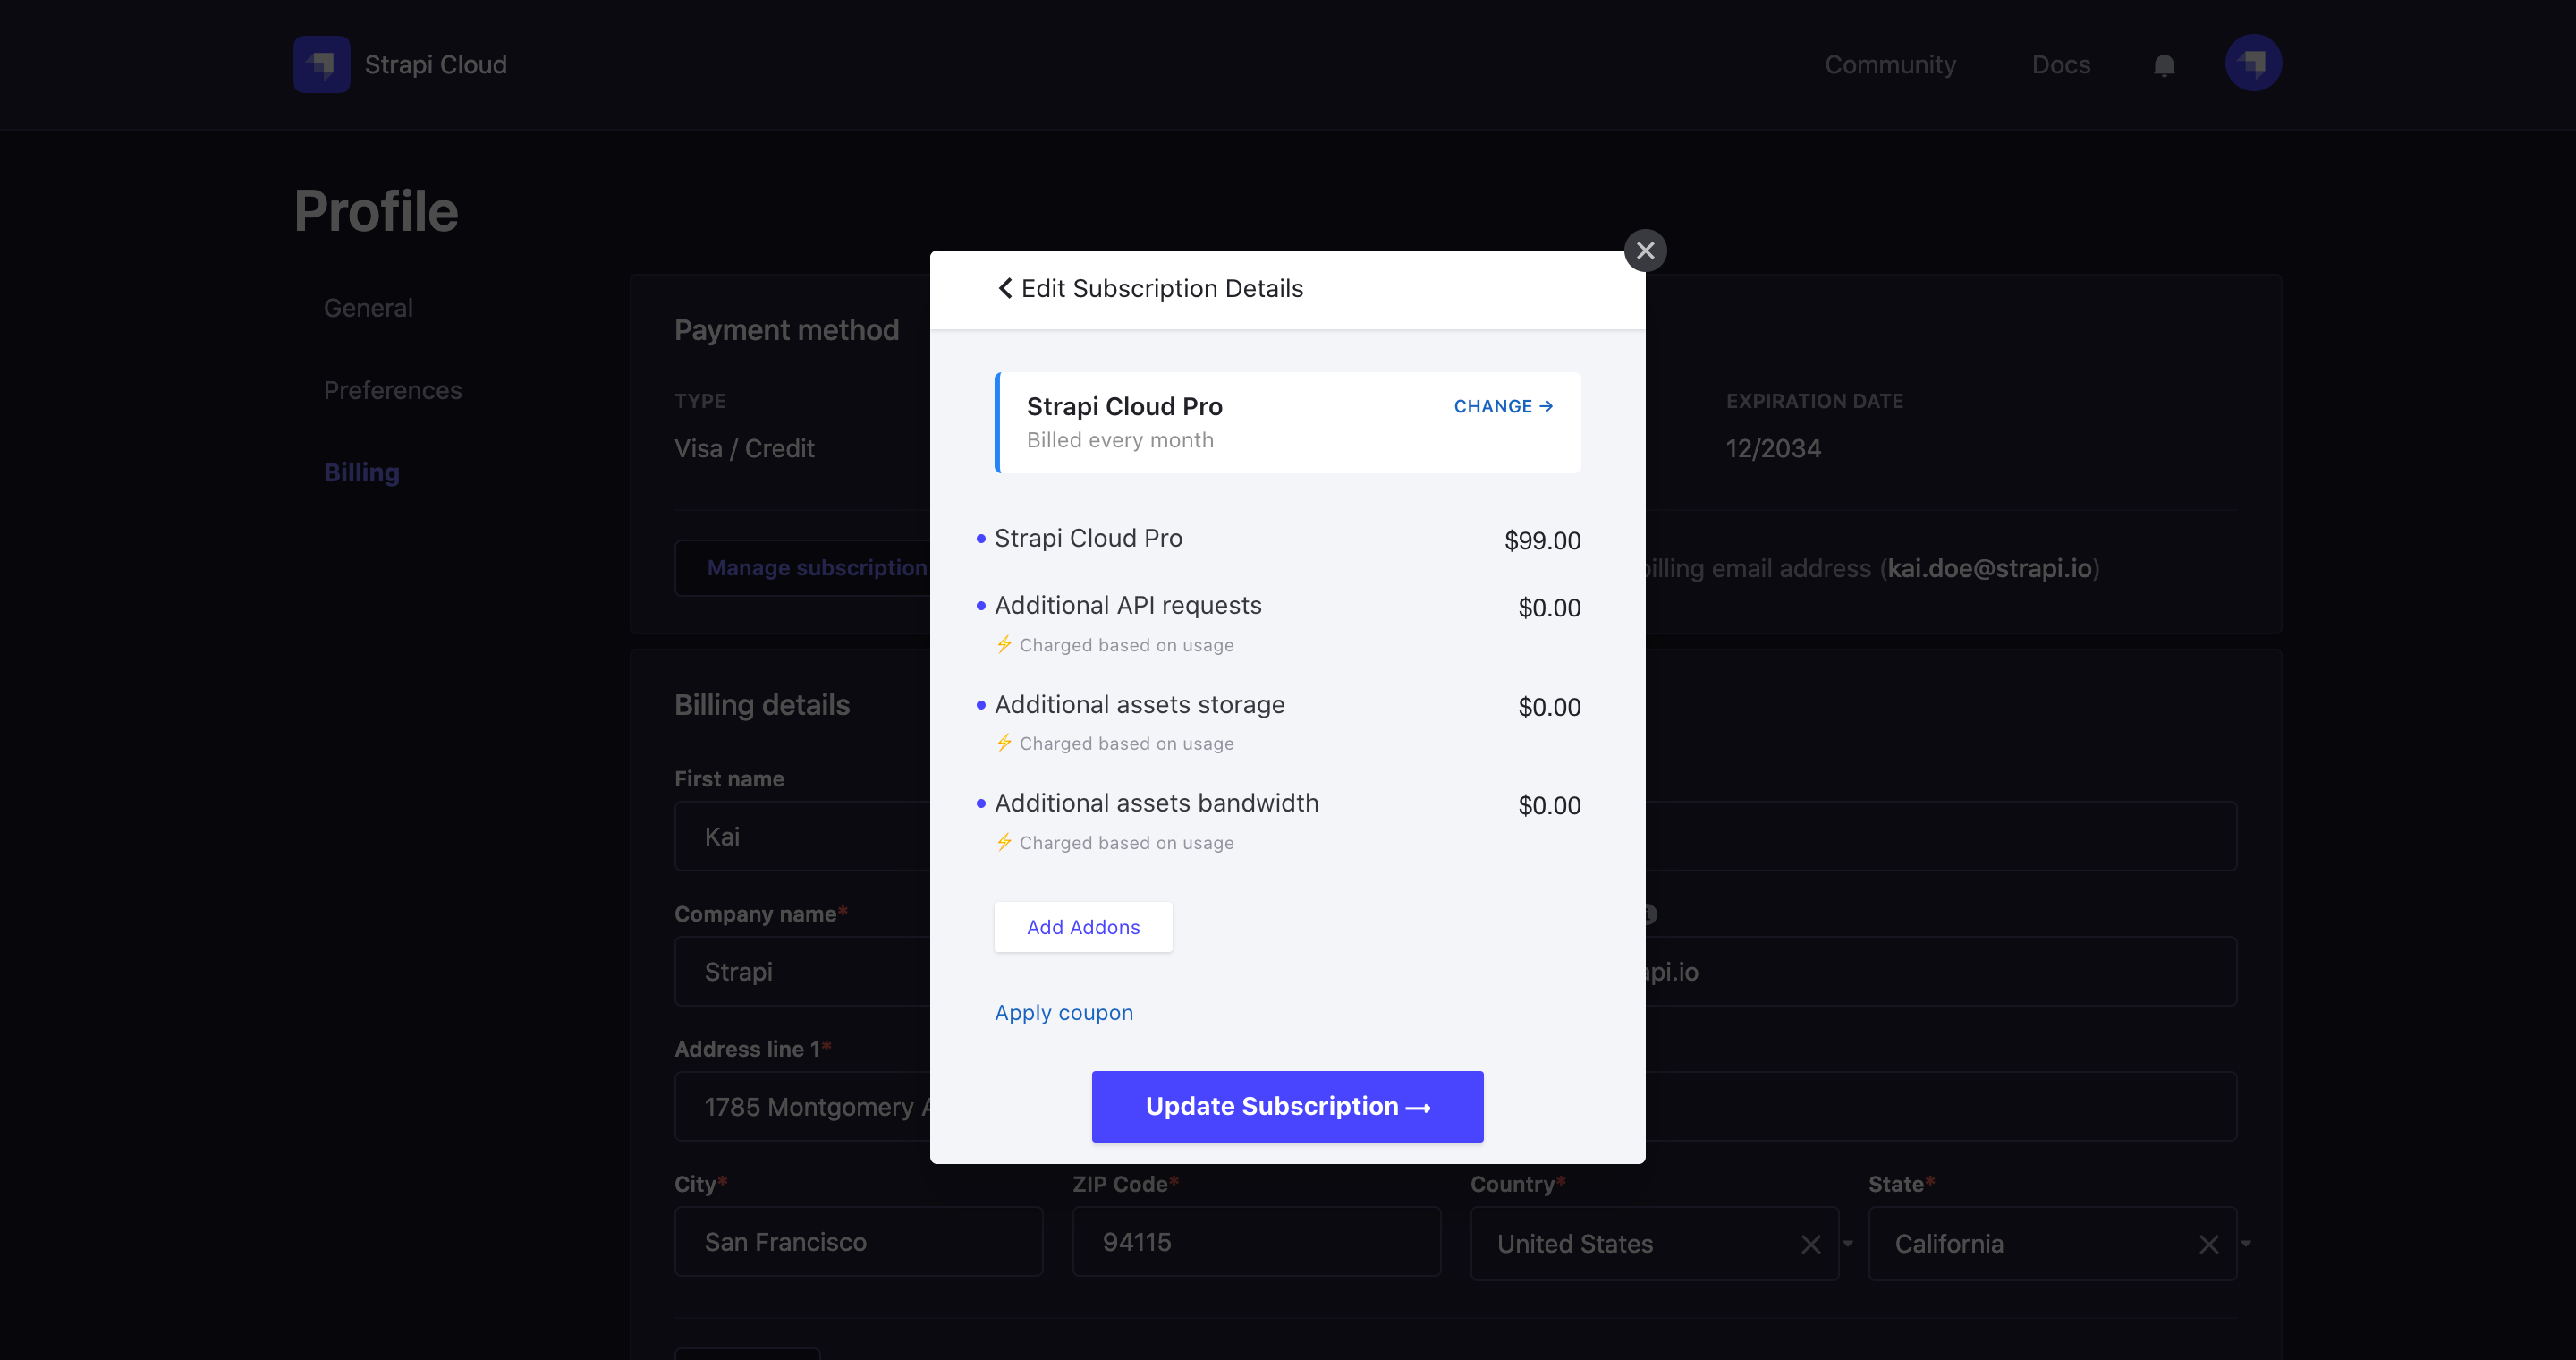Clear the United States country selection
2576x1360 pixels.
[1810, 1244]
